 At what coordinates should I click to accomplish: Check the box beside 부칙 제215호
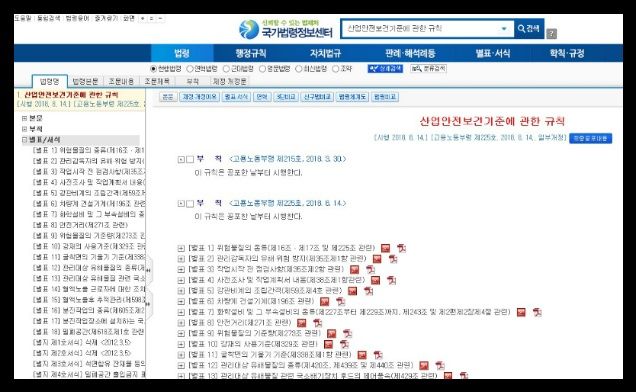(190, 159)
